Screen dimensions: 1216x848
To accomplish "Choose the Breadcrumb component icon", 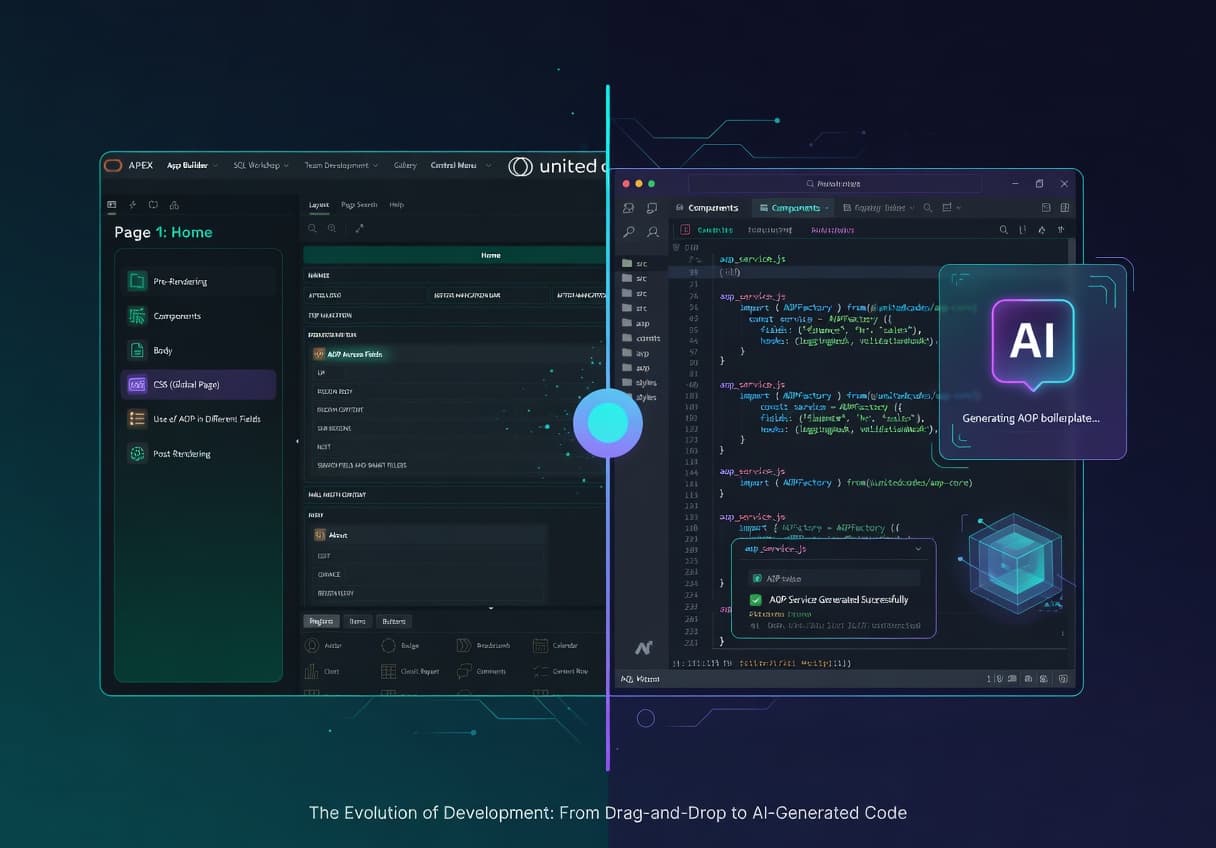I will click(465, 646).
